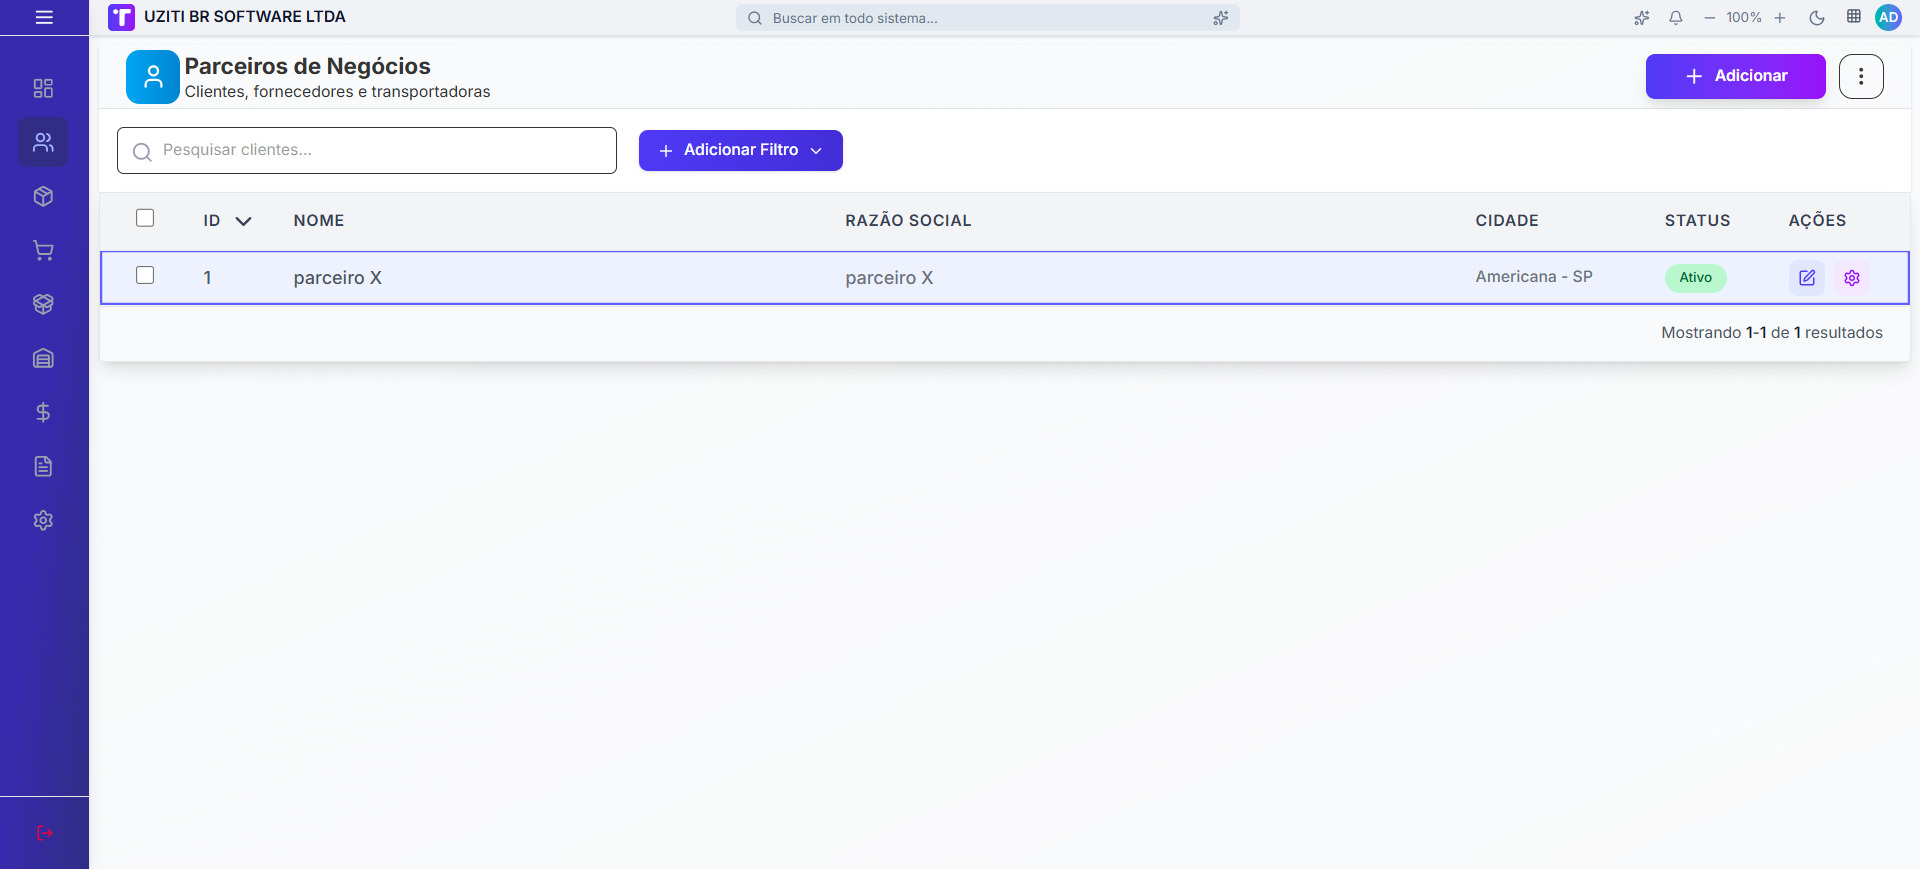Select all rows with header checkbox
Screen dimensions: 1920x869
pyautogui.click(x=145, y=218)
